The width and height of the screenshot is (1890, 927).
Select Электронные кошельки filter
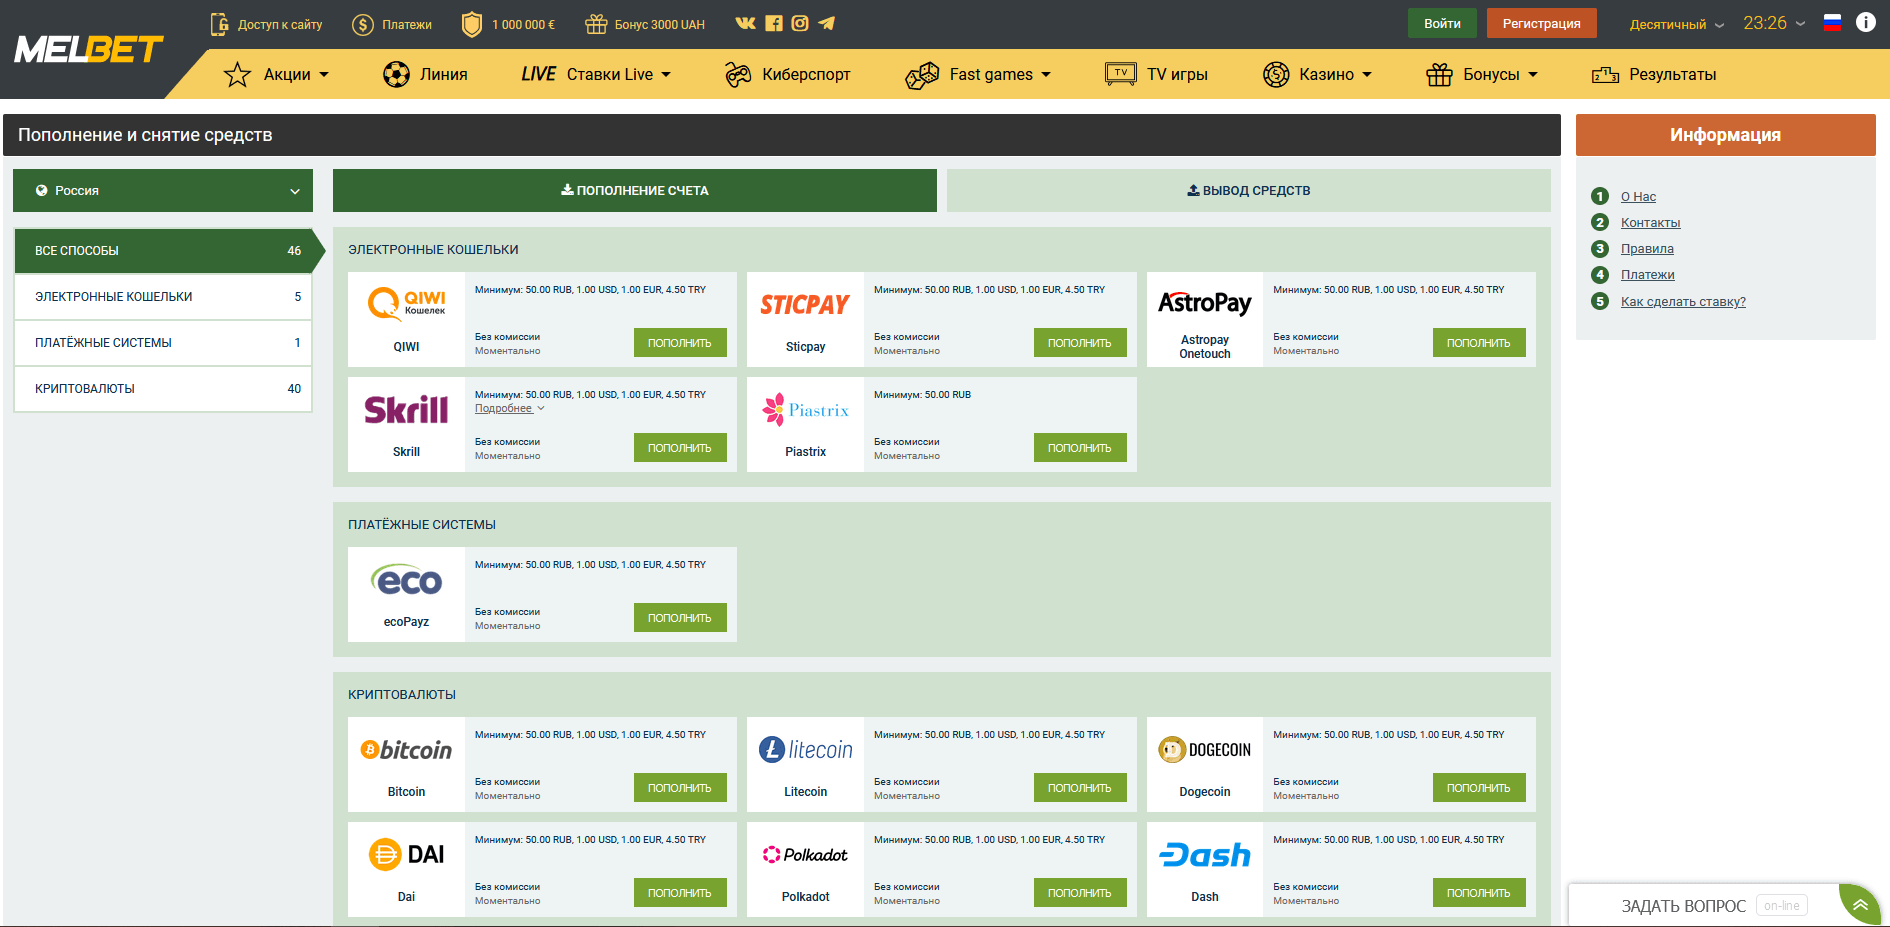(x=163, y=297)
